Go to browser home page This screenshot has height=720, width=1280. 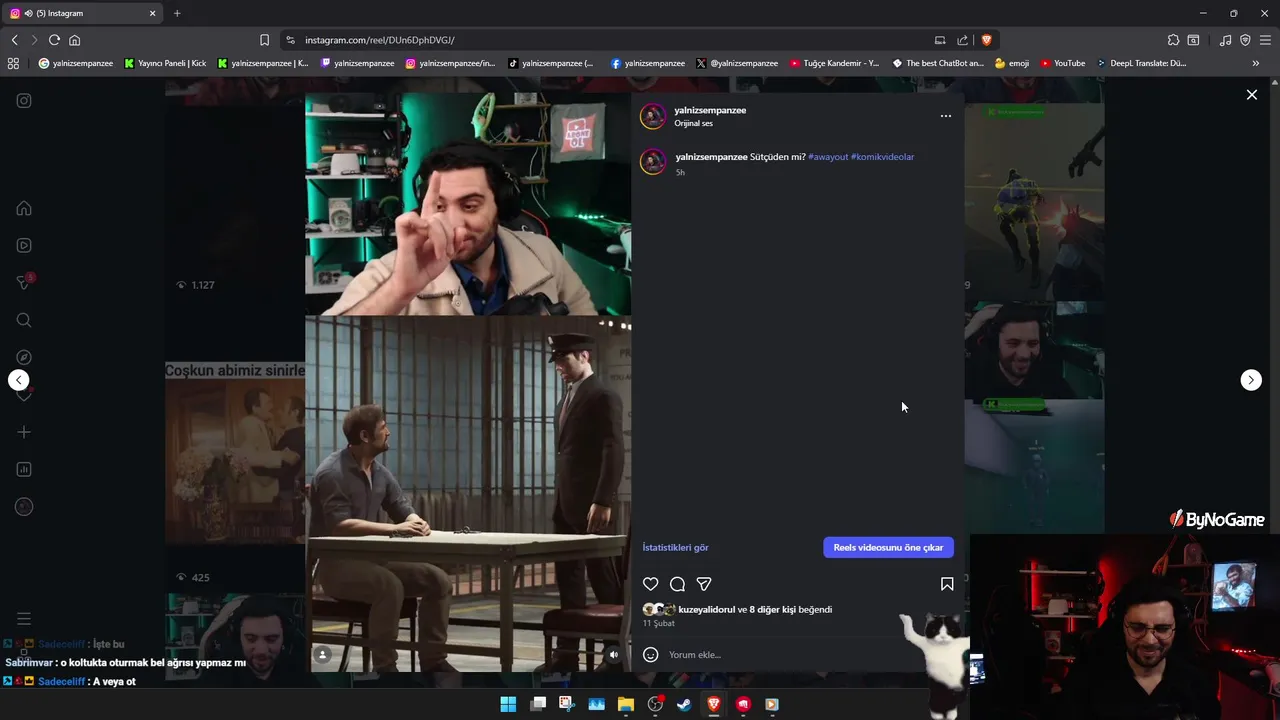[74, 40]
